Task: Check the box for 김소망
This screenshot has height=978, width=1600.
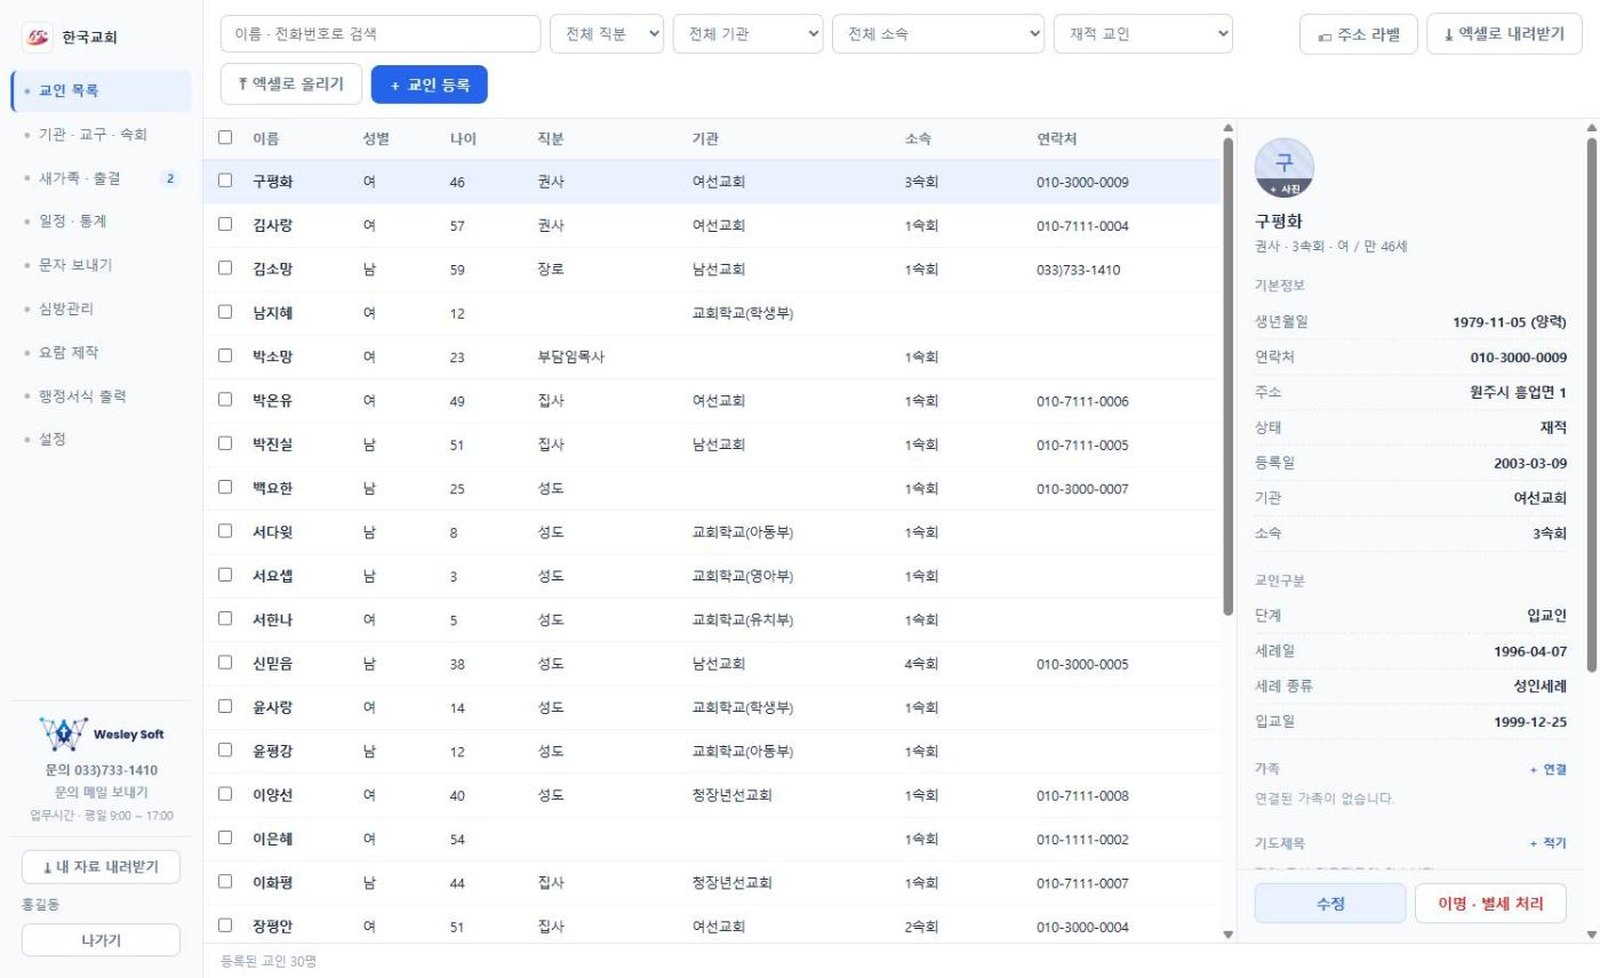Action: 225,268
